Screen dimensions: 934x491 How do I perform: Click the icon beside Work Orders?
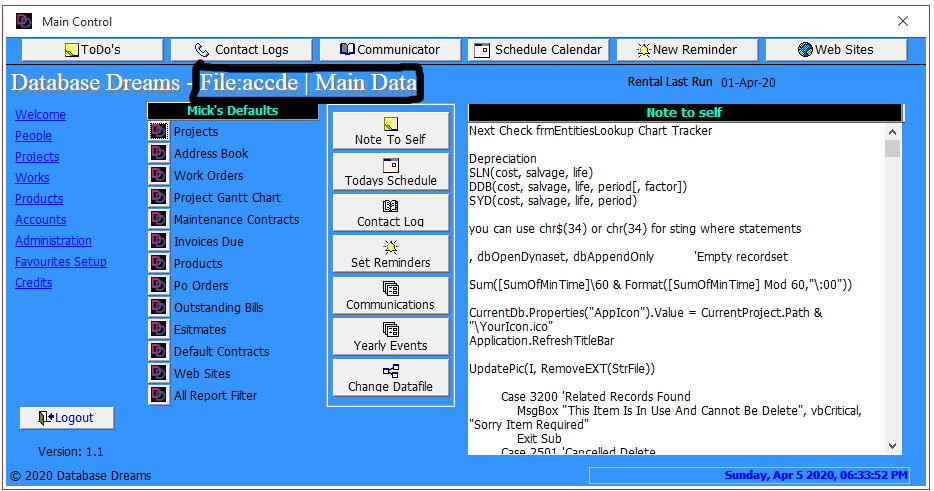[158, 175]
